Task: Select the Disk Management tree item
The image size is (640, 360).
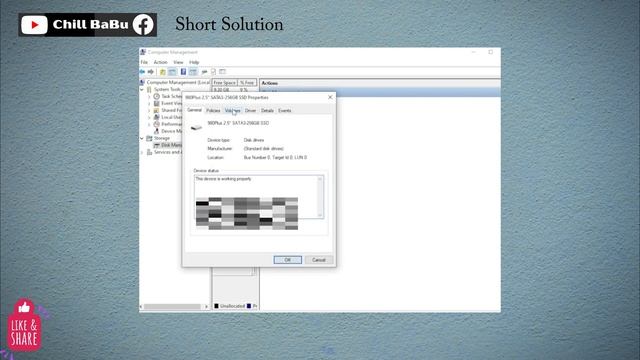Action: pyautogui.click(x=167, y=145)
